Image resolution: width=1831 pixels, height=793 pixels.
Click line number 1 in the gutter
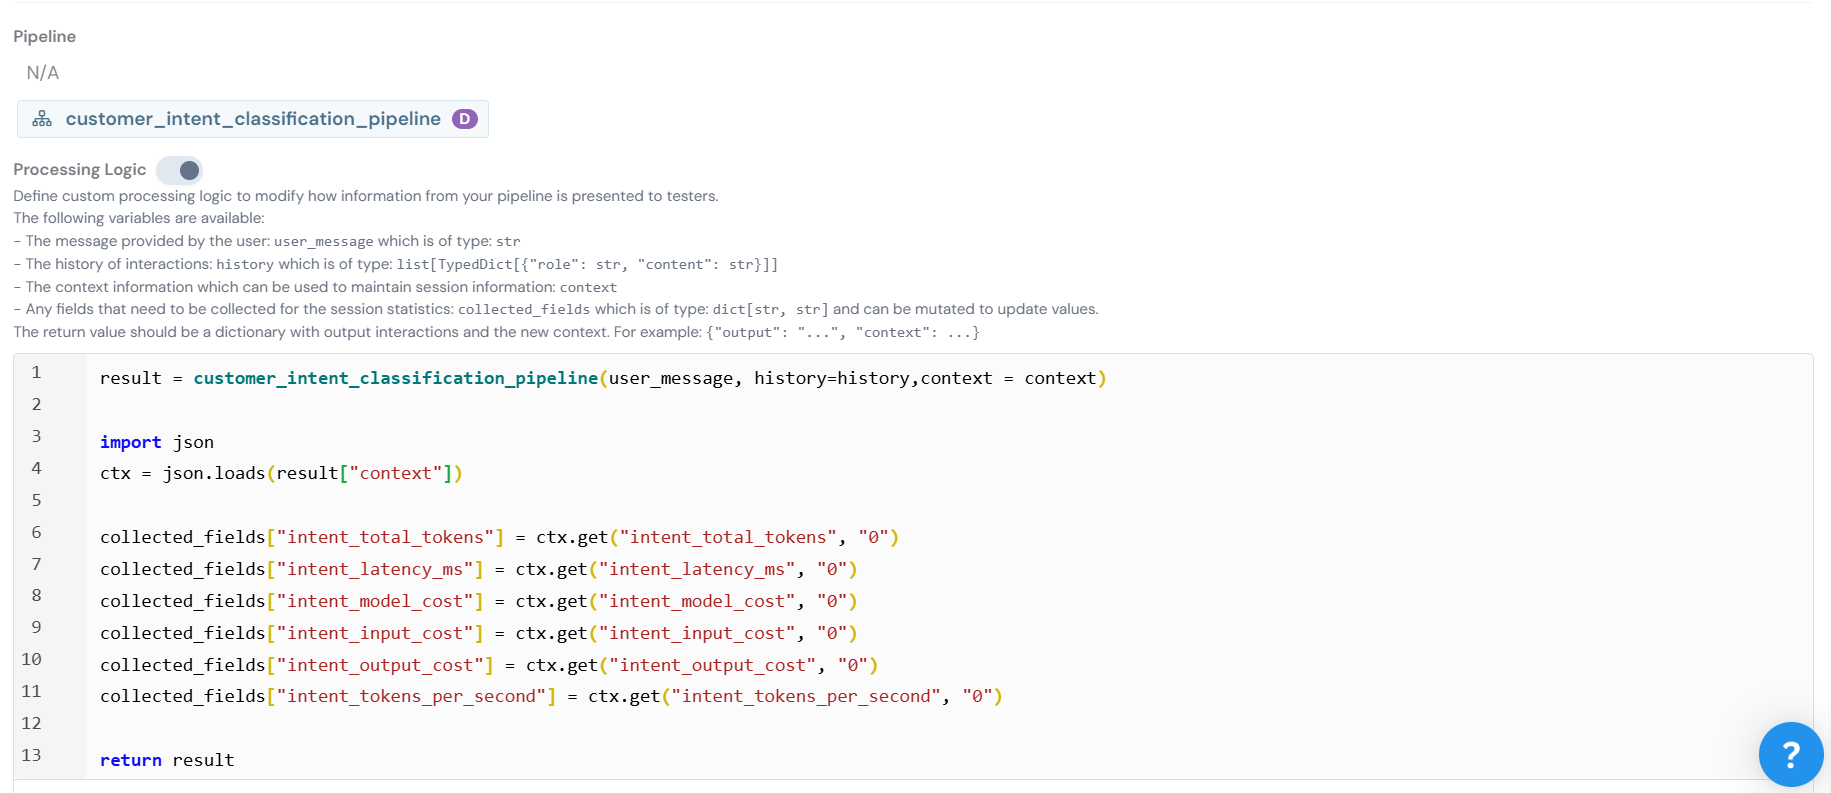pos(36,372)
